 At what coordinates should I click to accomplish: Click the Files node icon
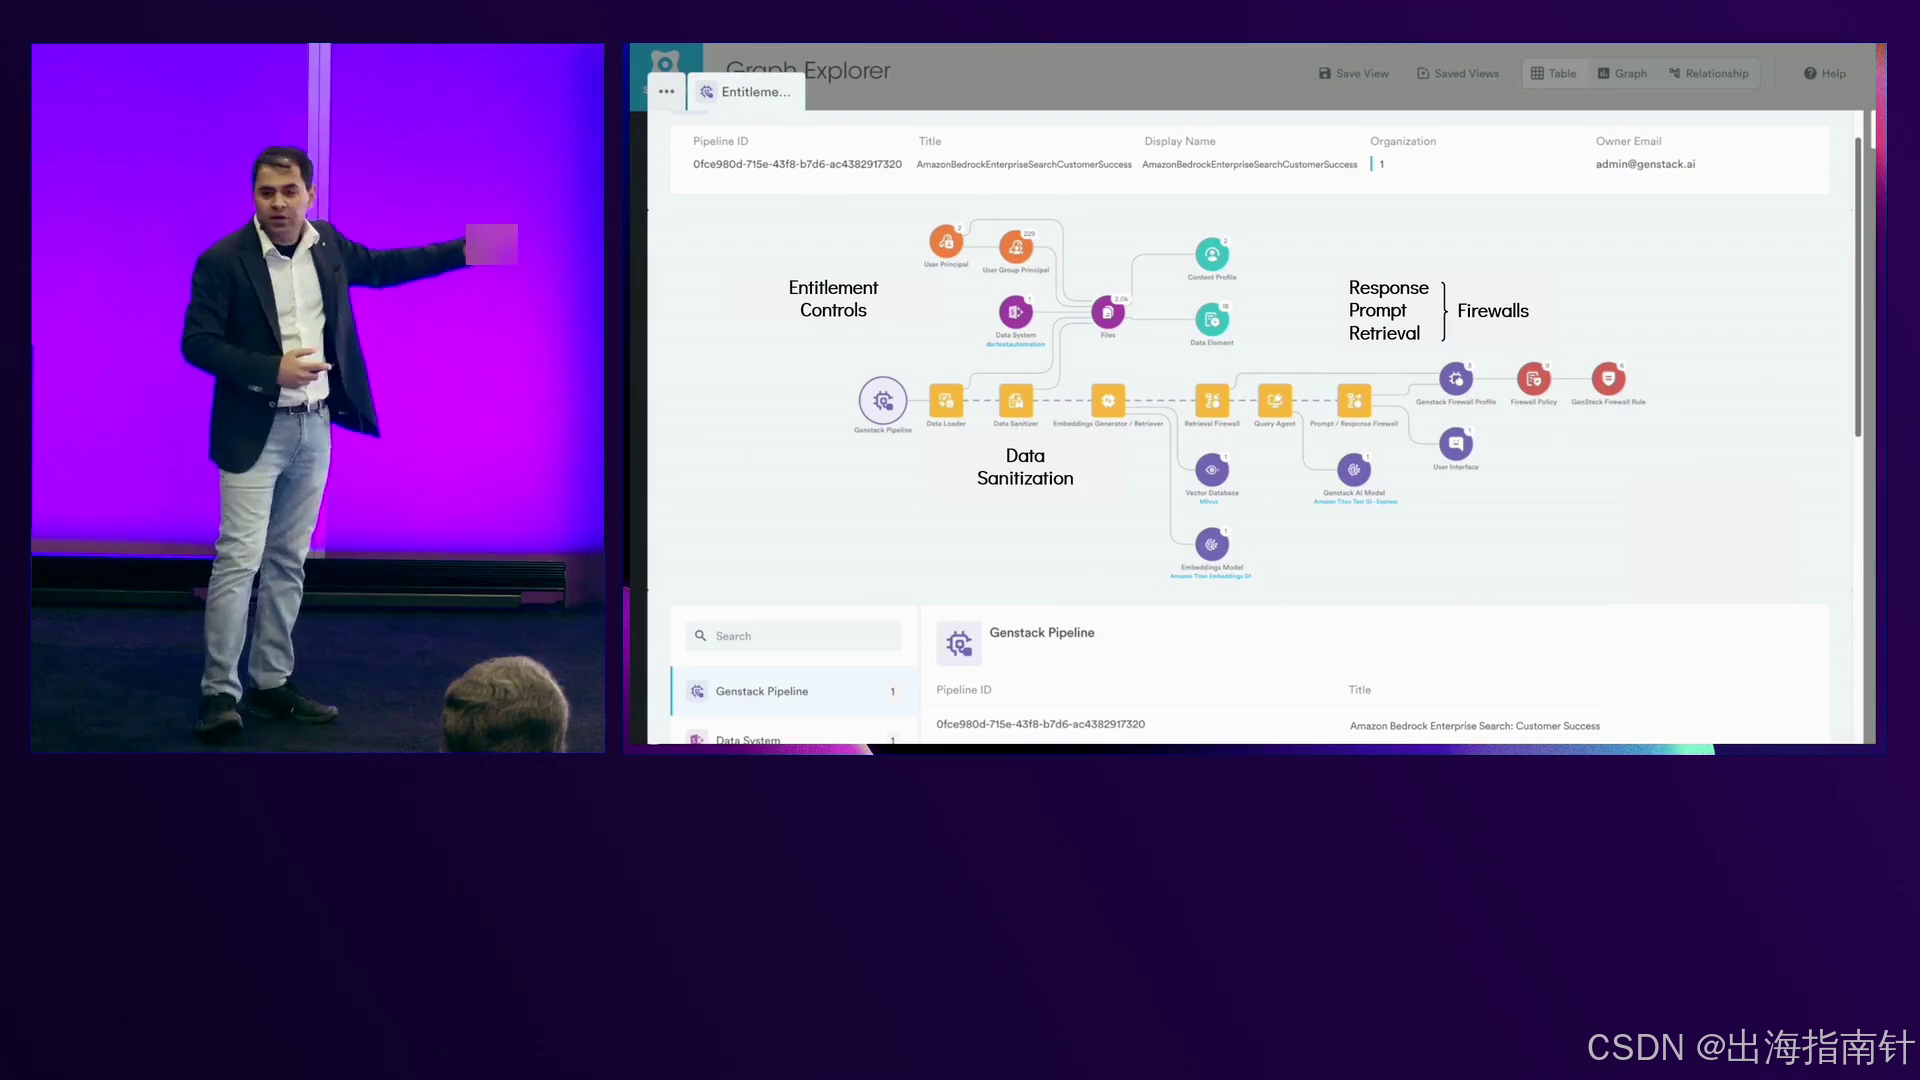tap(1107, 313)
